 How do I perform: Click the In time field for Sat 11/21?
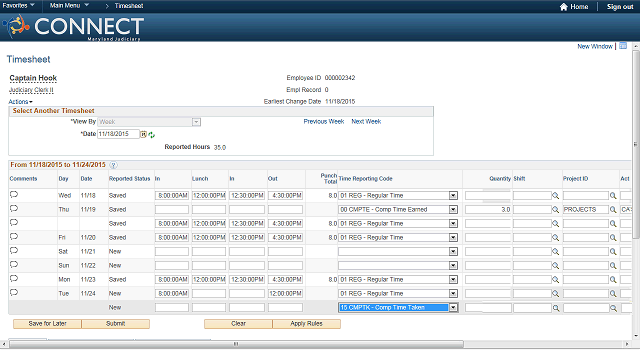(x=172, y=252)
